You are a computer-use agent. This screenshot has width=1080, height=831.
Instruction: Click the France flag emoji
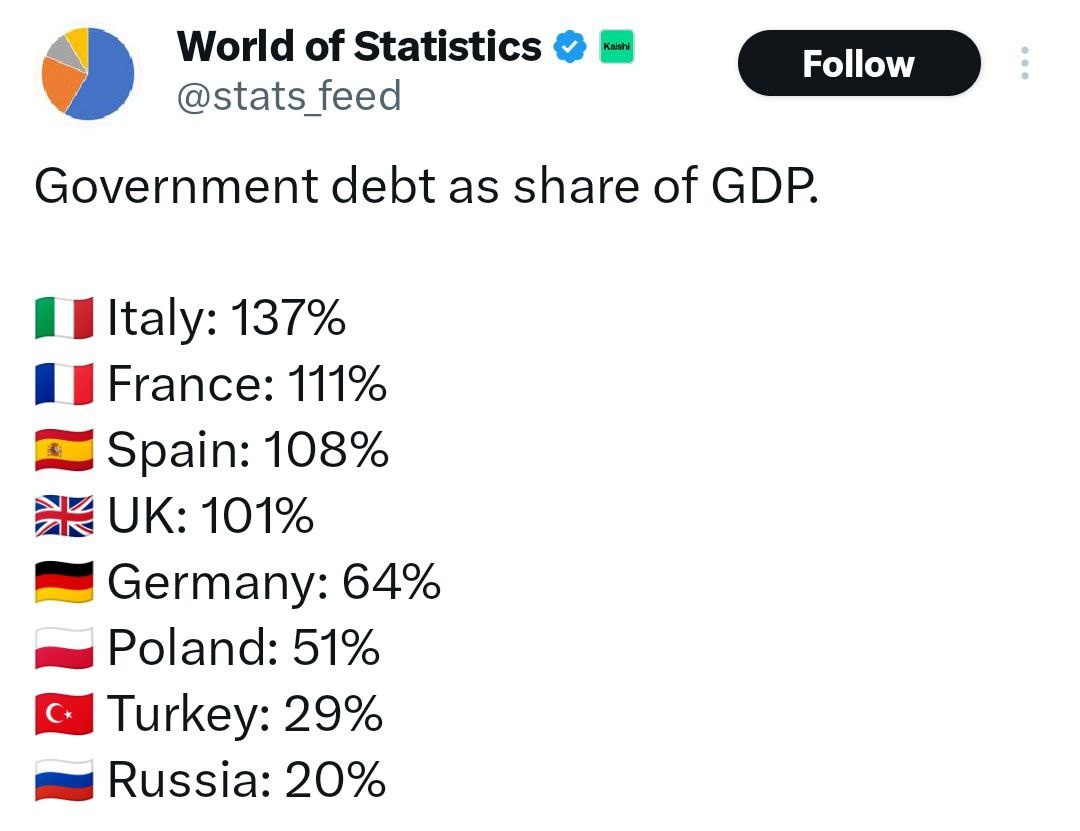click(x=64, y=384)
